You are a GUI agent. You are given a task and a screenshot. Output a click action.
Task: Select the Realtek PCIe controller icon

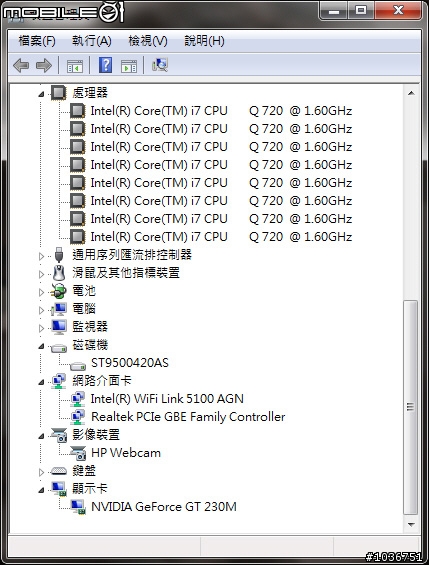(x=77, y=417)
